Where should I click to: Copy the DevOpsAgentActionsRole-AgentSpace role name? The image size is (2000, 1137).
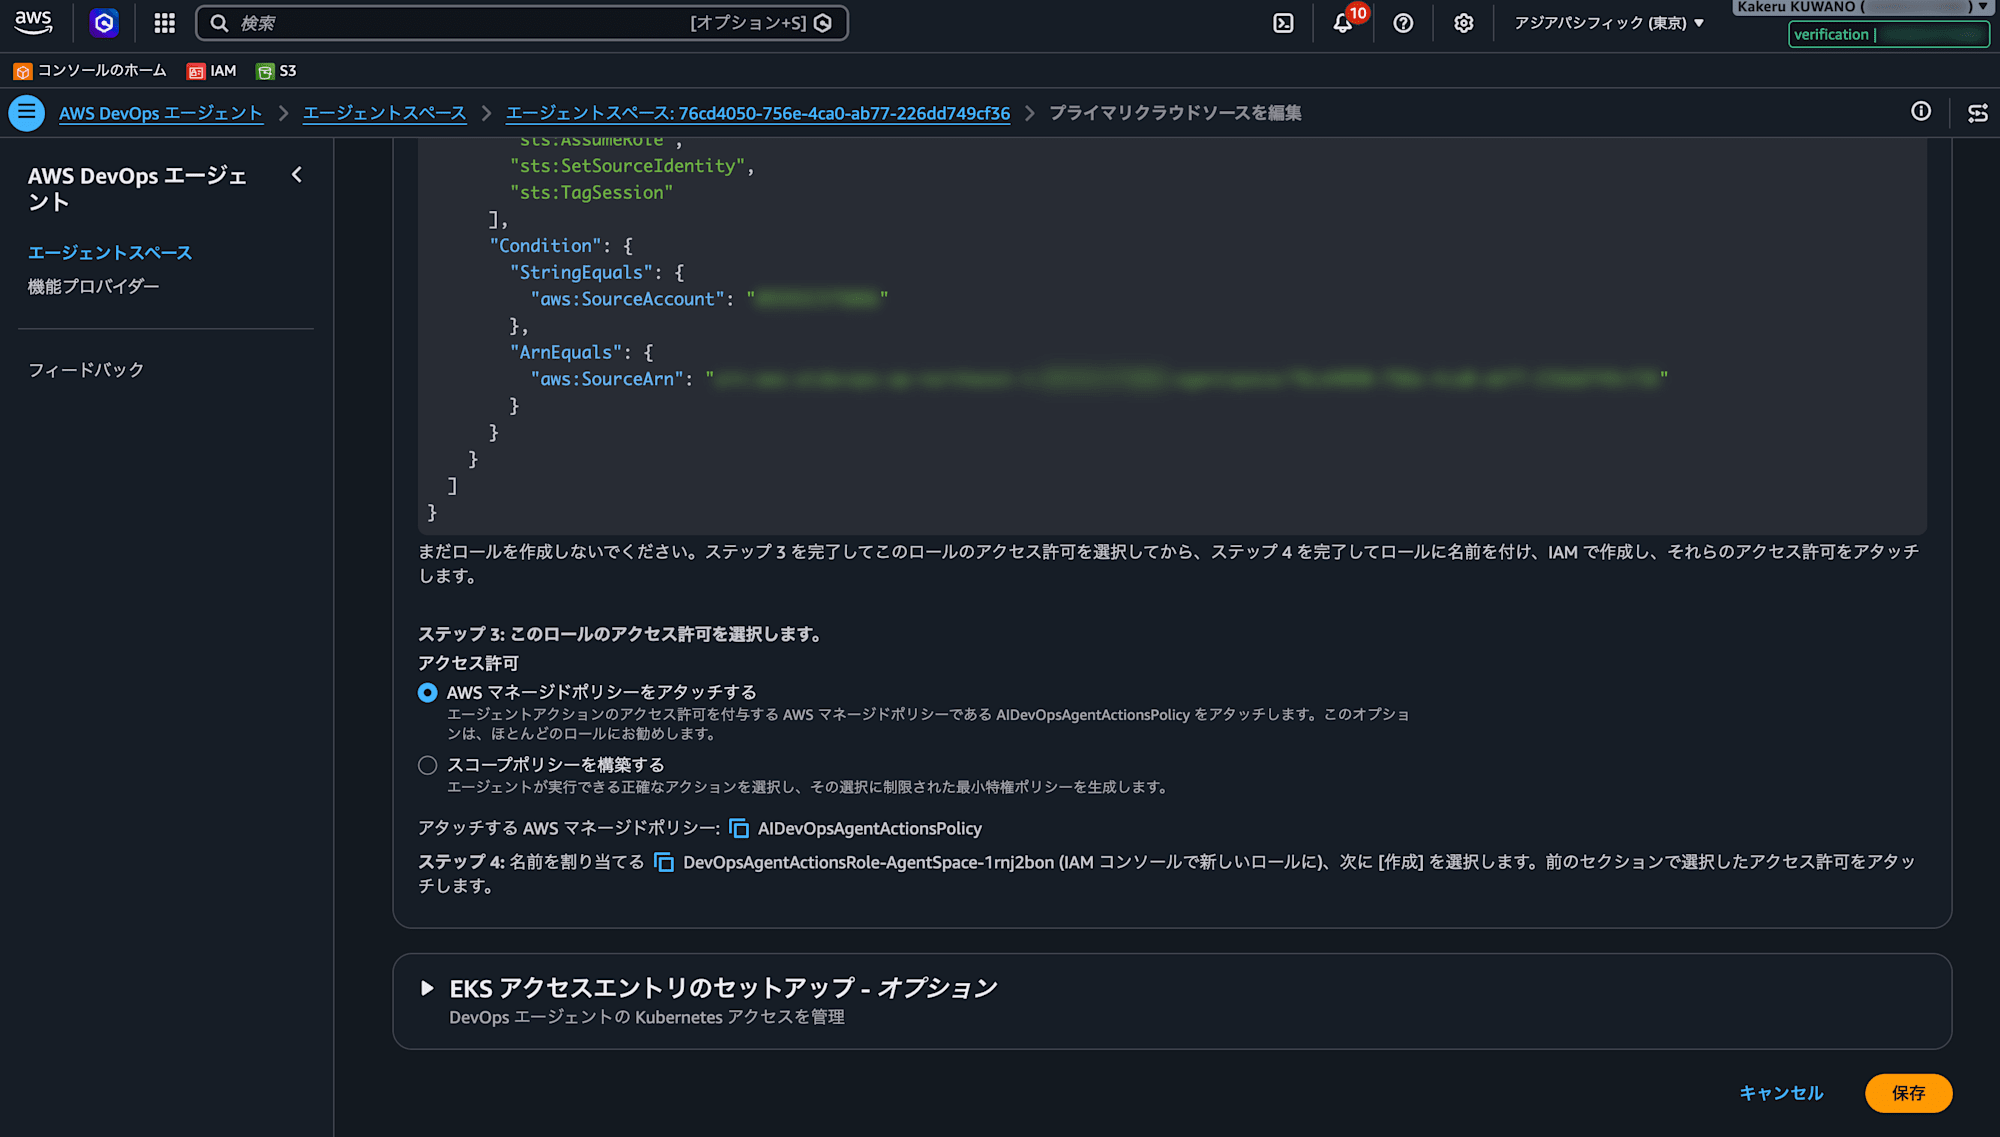click(x=664, y=862)
